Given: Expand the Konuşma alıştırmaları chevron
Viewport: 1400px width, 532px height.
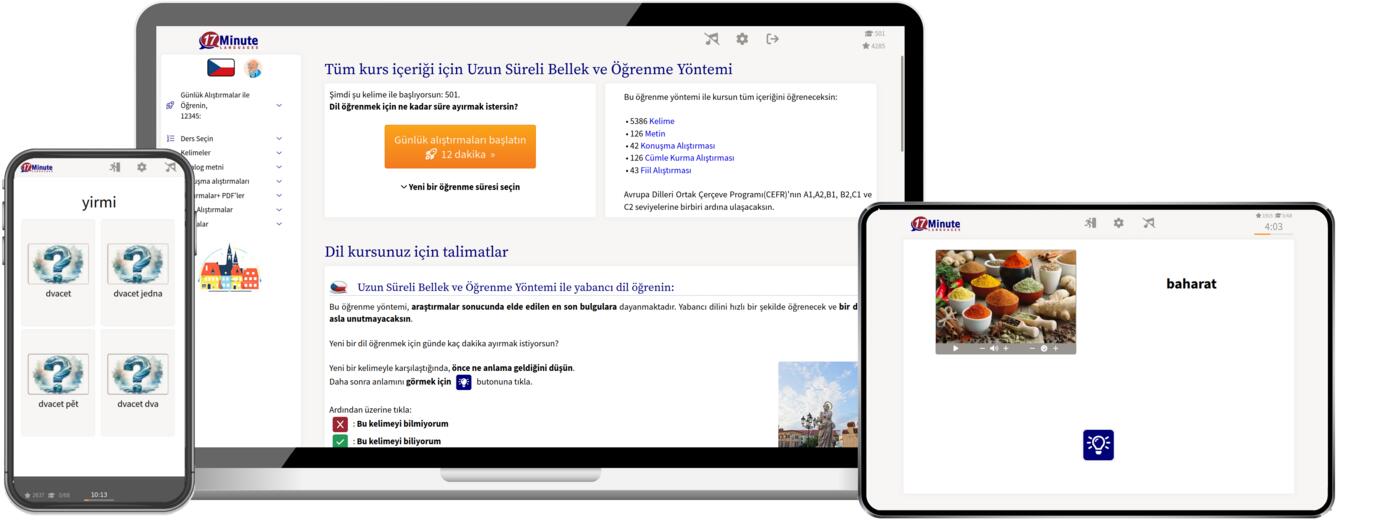Looking at the screenshot, I should point(279,182).
